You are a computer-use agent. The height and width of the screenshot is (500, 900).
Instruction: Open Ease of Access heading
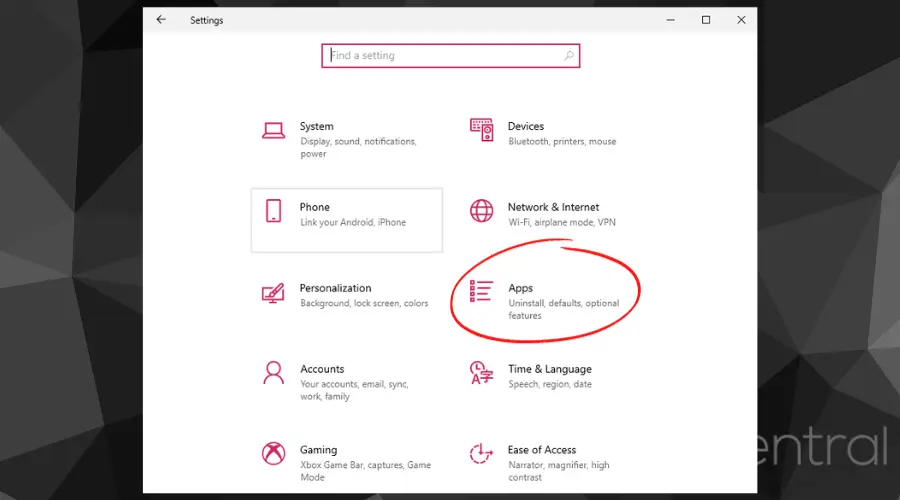(x=542, y=450)
